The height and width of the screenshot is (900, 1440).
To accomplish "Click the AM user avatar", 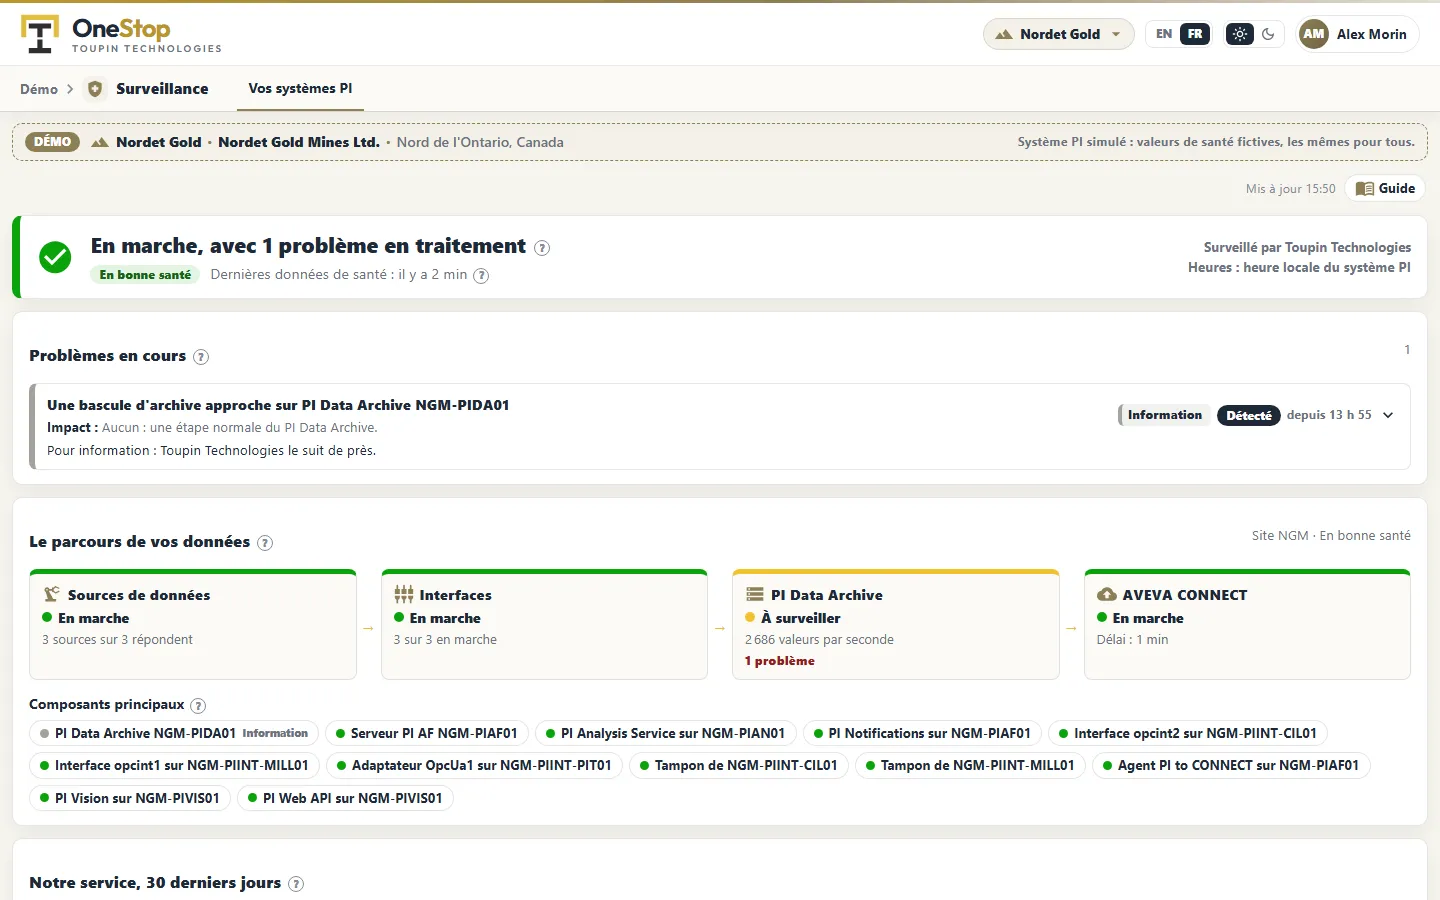I will pos(1314,34).
